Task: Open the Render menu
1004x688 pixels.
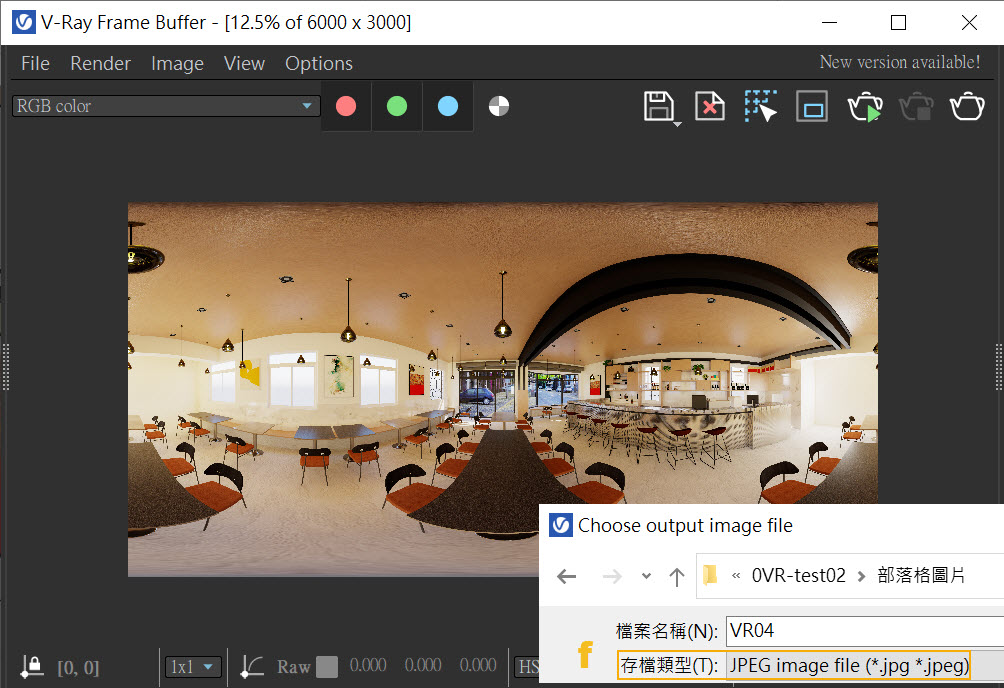Action: pos(100,63)
